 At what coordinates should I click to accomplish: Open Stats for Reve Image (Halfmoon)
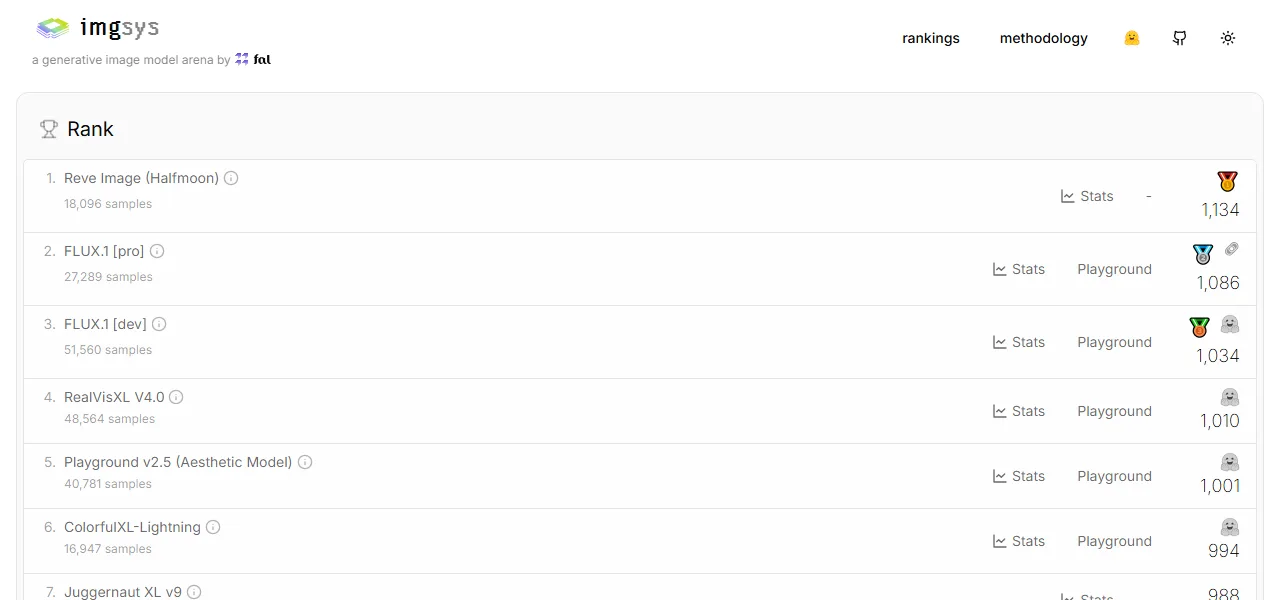pos(1087,196)
